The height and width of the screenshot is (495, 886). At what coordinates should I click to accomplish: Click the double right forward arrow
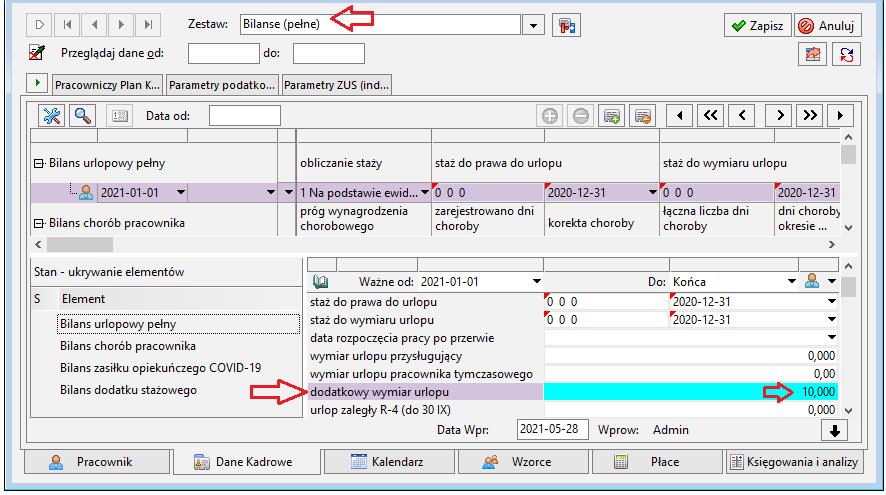[x=810, y=116]
